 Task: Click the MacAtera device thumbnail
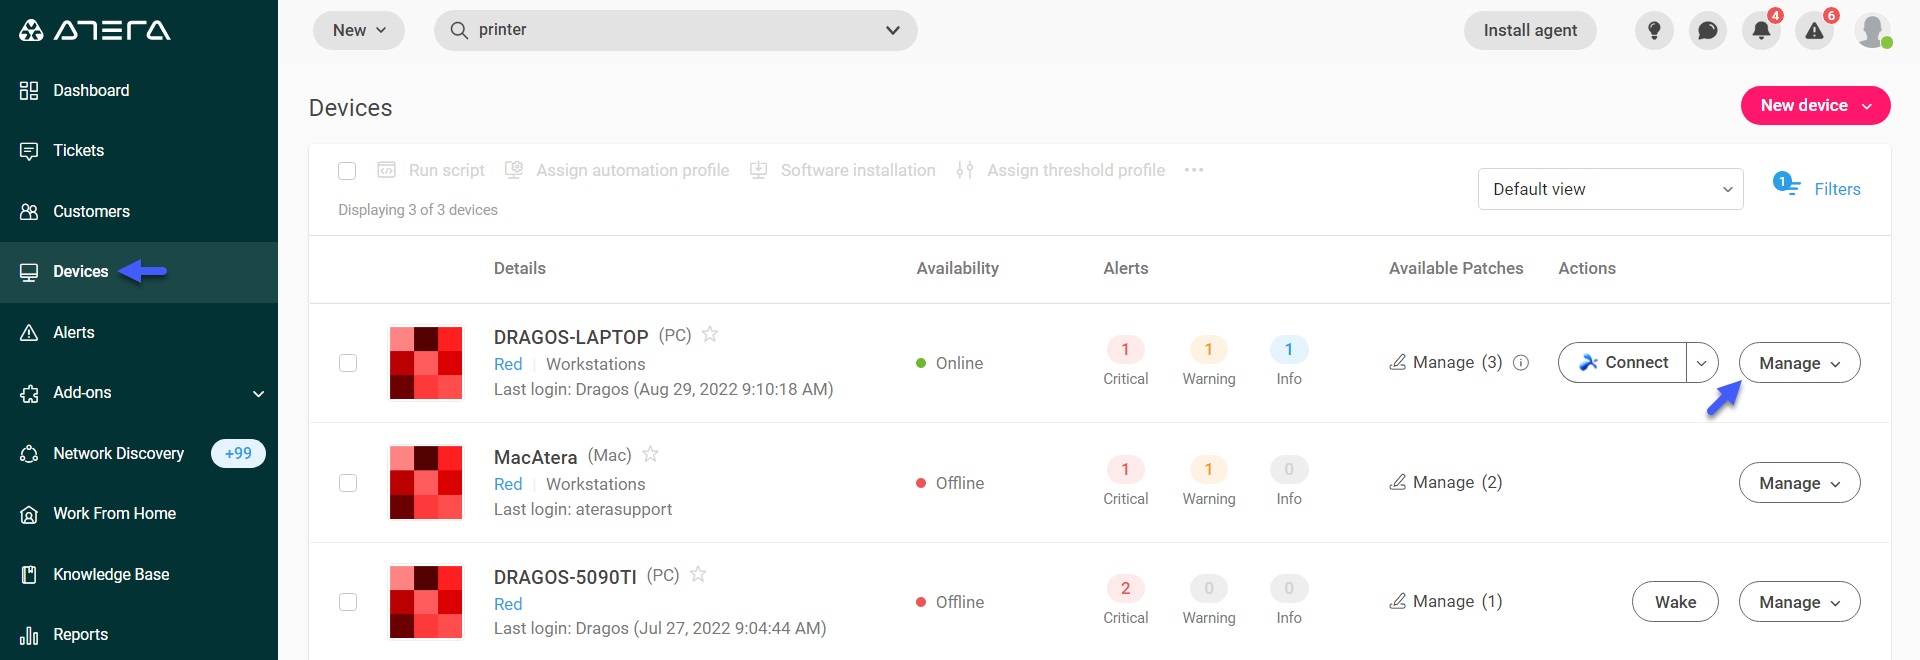click(x=426, y=483)
